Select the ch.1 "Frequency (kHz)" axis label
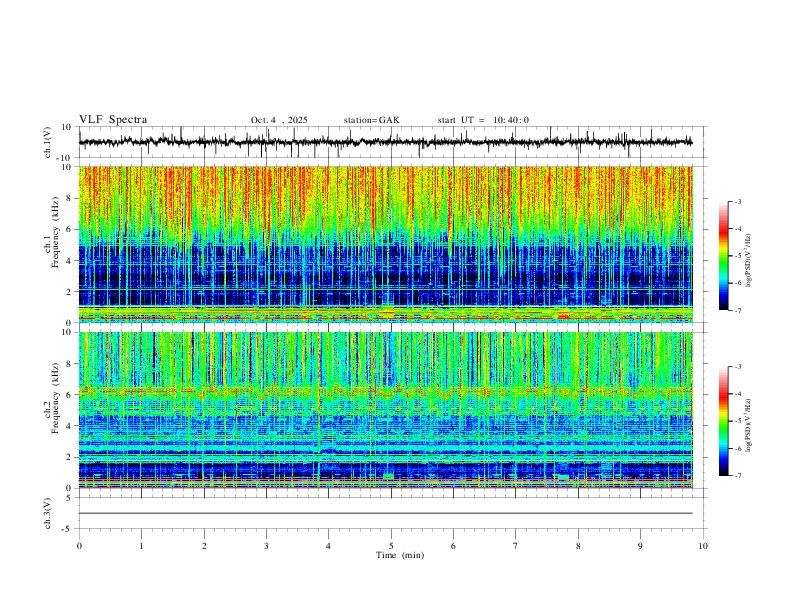792x612 pixels. click(x=55, y=232)
